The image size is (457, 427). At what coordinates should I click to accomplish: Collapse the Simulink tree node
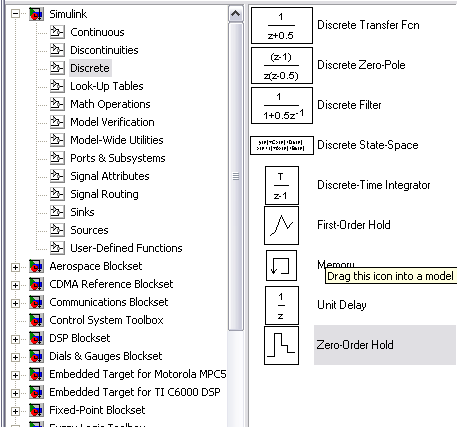click(x=15, y=14)
